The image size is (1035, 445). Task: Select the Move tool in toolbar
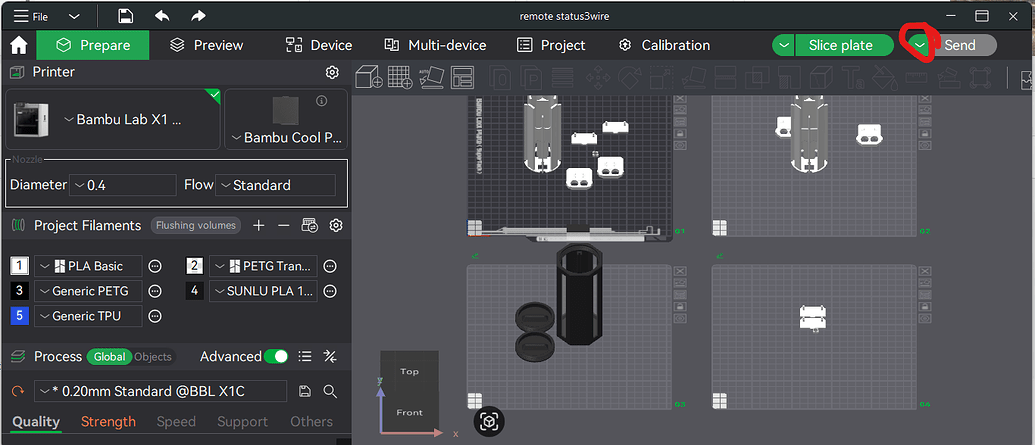598,78
